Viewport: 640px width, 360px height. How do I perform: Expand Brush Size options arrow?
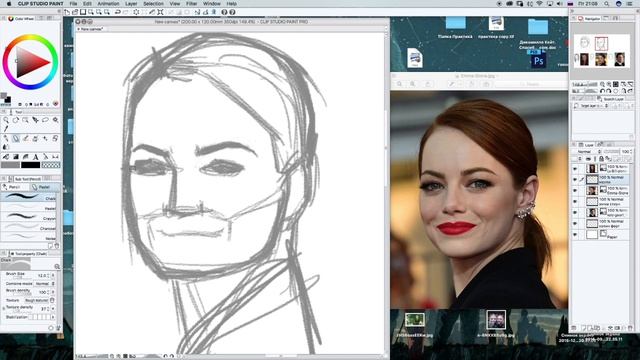pos(53,276)
